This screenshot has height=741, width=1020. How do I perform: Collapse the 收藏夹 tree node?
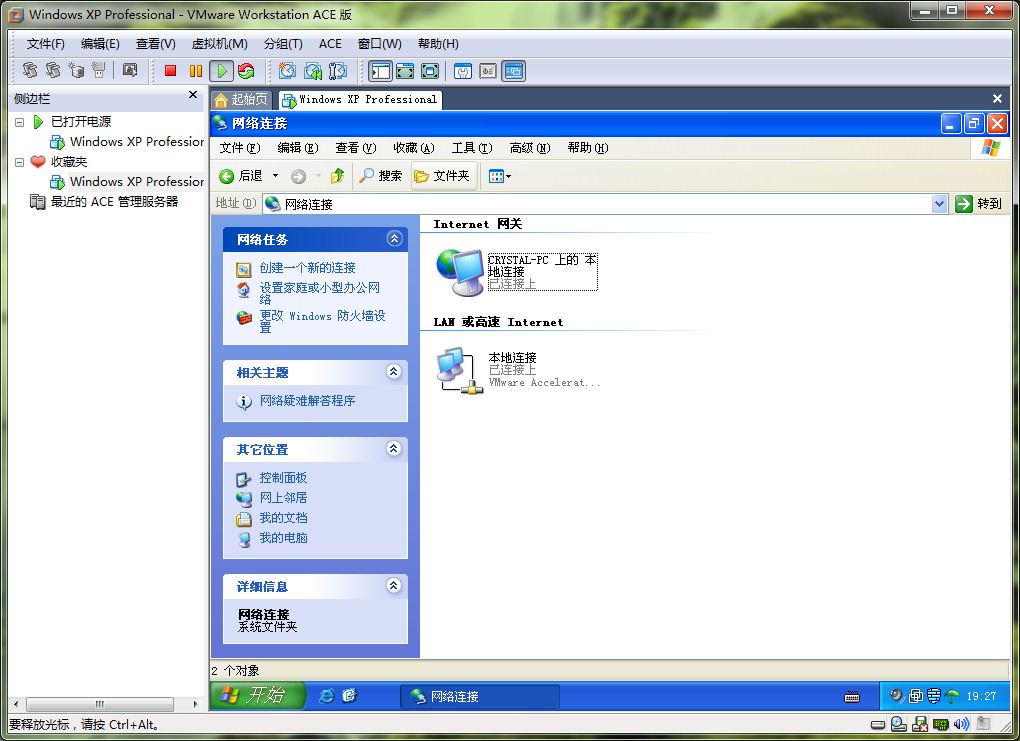[x=20, y=162]
